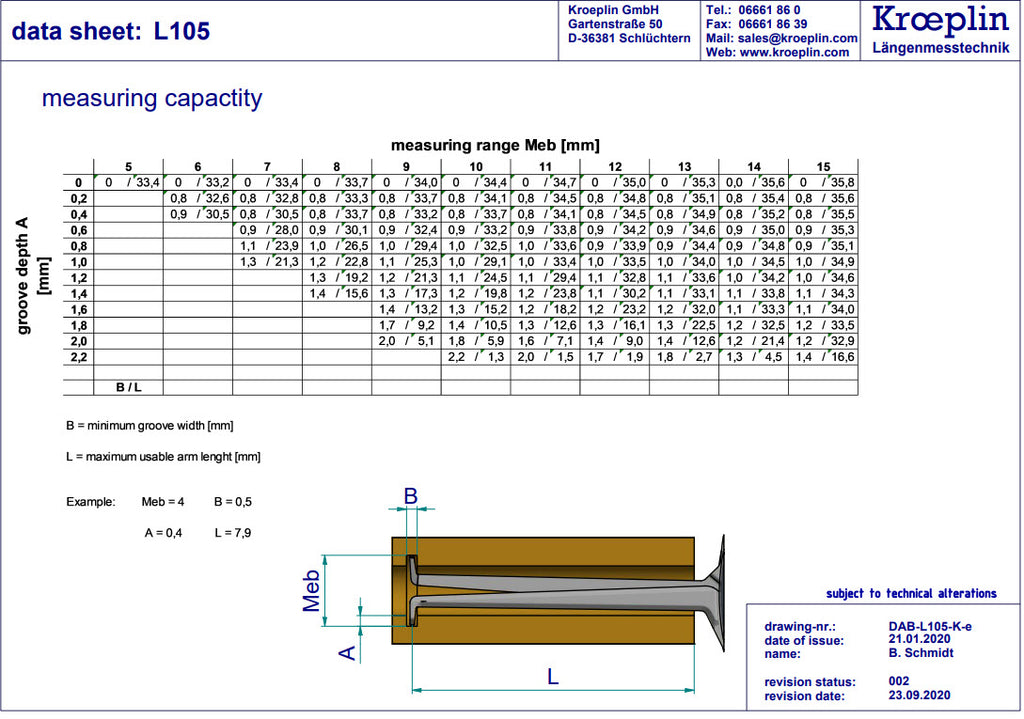Click the groove depth row label 2,2
Screen dimensions: 1024x719
pyautogui.click(x=78, y=357)
